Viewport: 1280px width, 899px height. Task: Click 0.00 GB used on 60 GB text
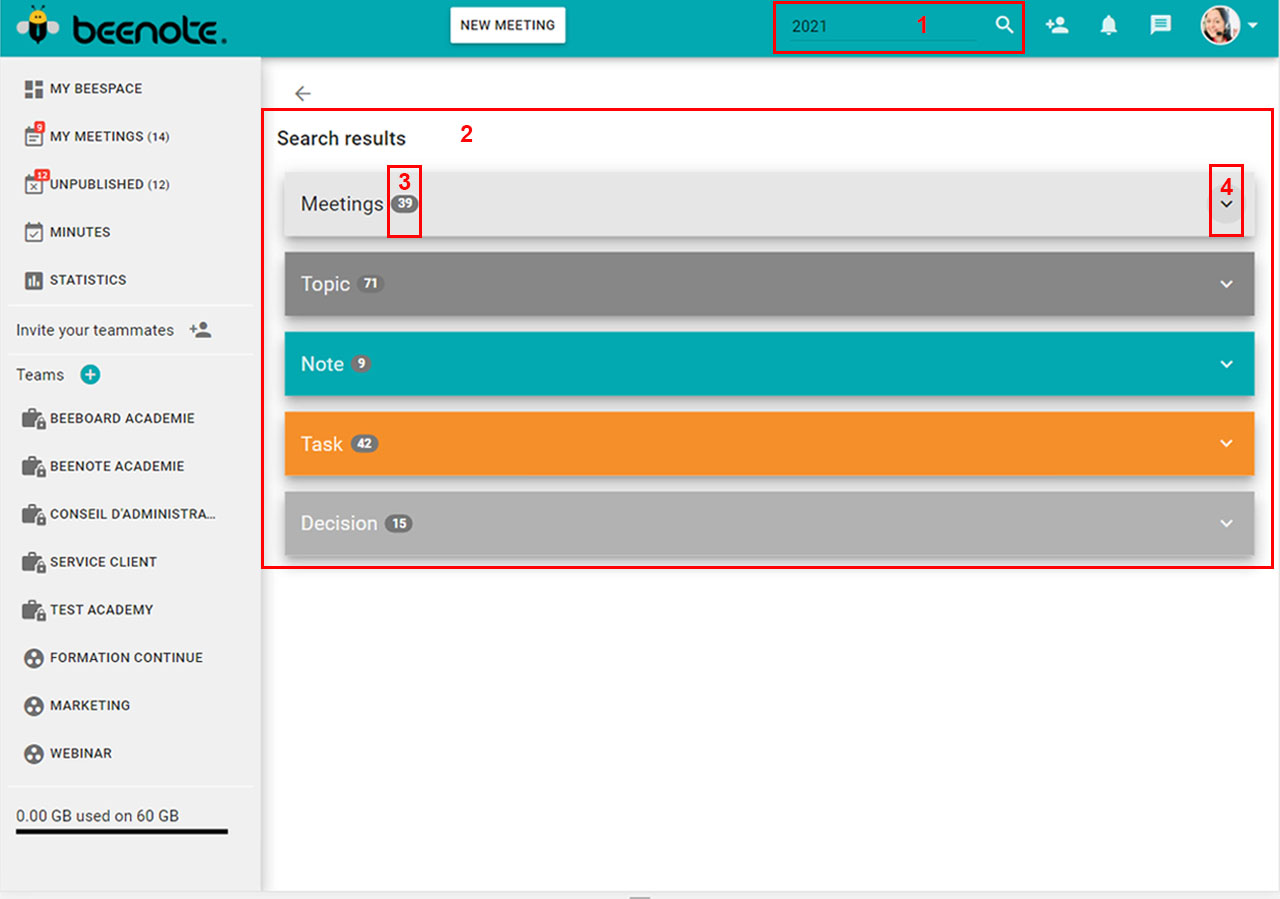(x=97, y=816)
